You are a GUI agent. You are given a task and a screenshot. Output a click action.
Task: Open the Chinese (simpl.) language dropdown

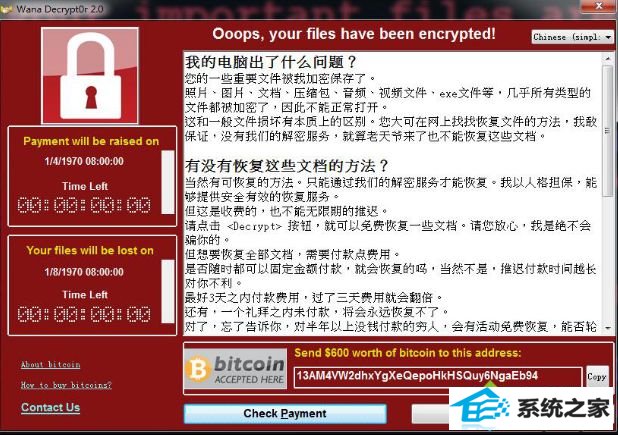coord(571,37)
